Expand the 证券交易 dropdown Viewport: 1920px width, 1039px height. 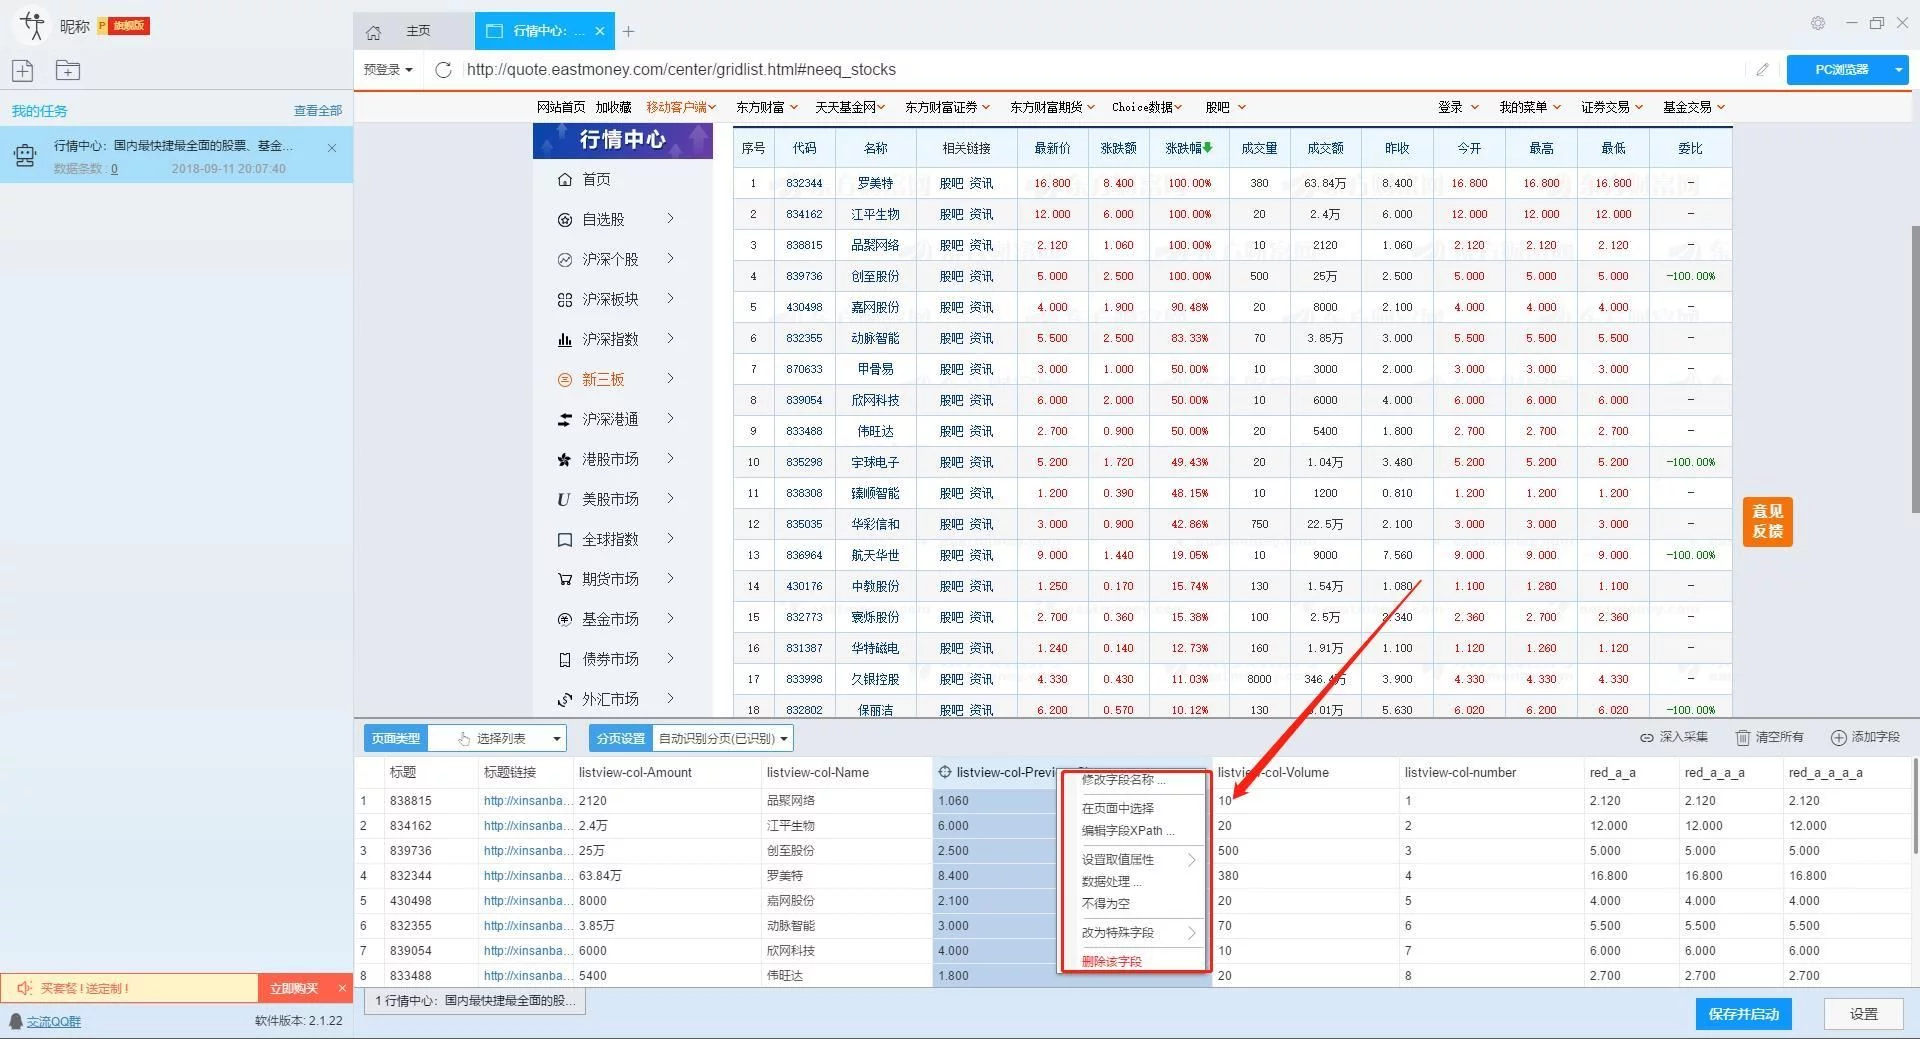[x=1612, y=107]
